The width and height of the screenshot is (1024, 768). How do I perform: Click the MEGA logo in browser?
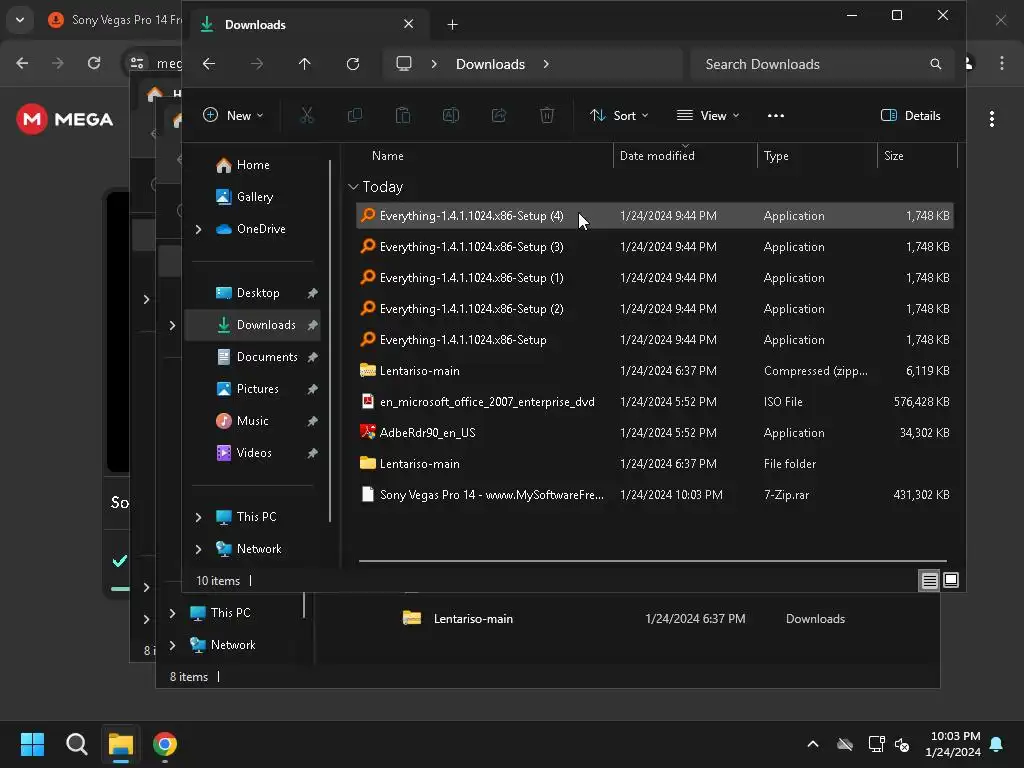[x=65, y=120]
